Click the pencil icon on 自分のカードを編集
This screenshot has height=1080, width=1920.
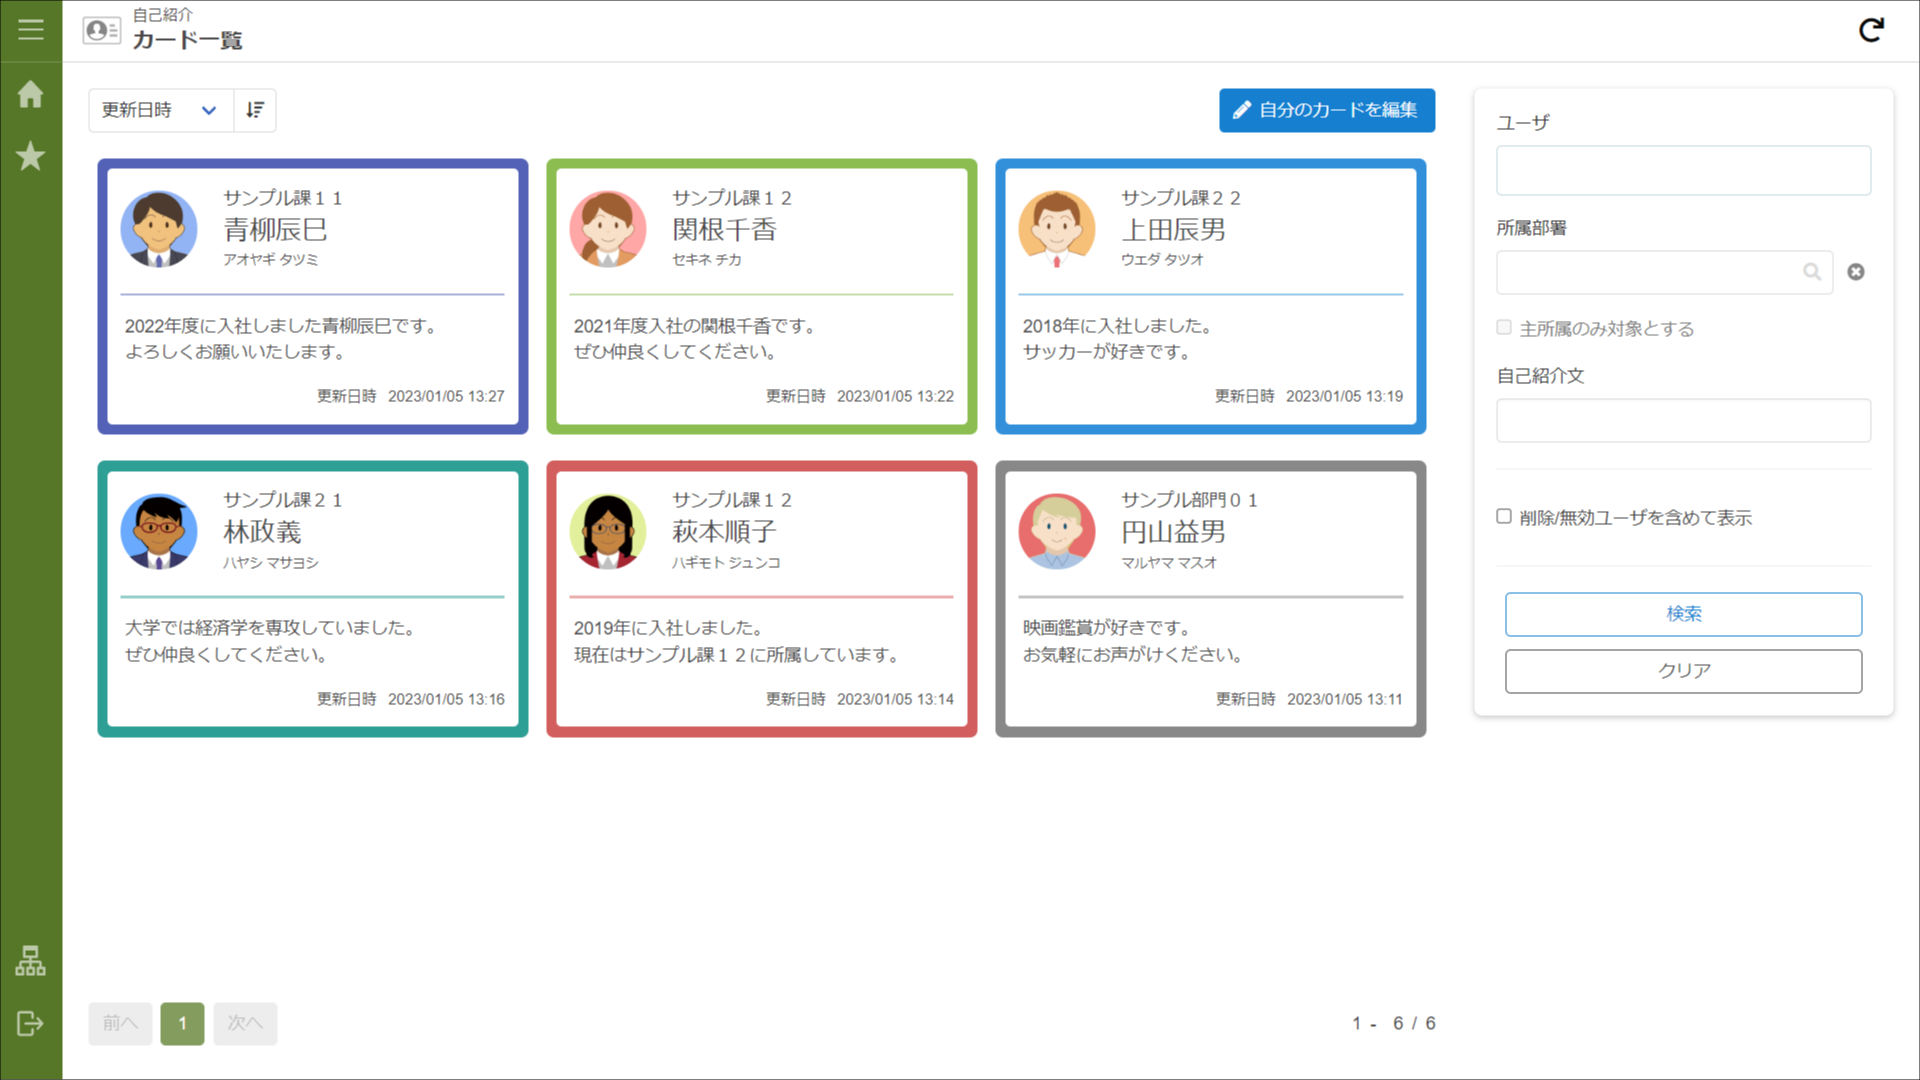(x=1243, y=110)
